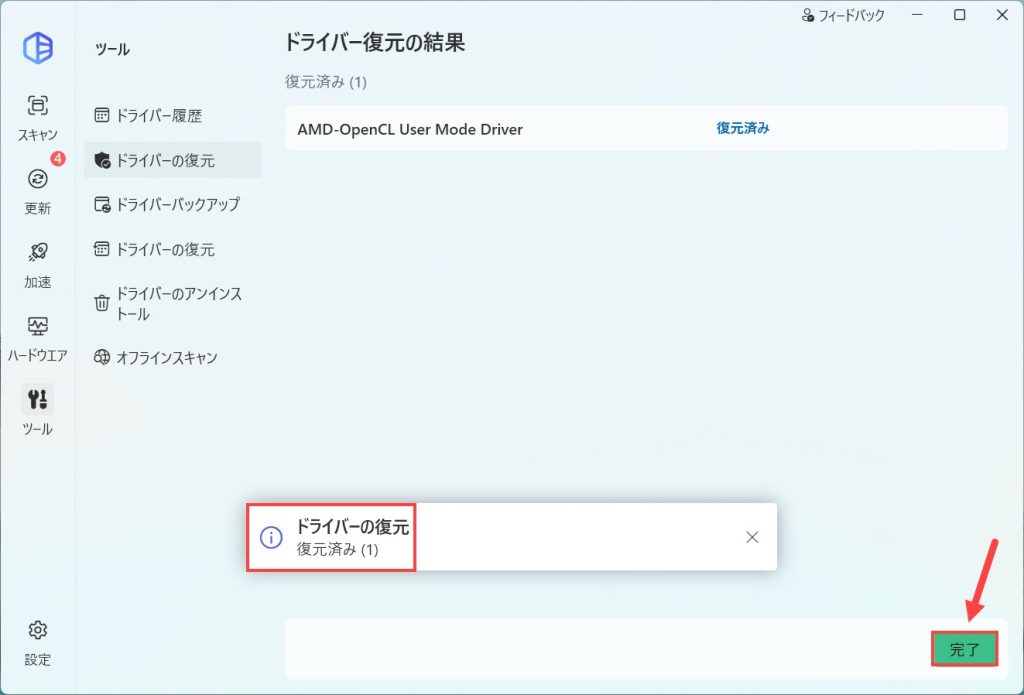Click the ドライバー復元の結果 heading
Viewport: 1024px width, 695px height.
coord(375,43)
